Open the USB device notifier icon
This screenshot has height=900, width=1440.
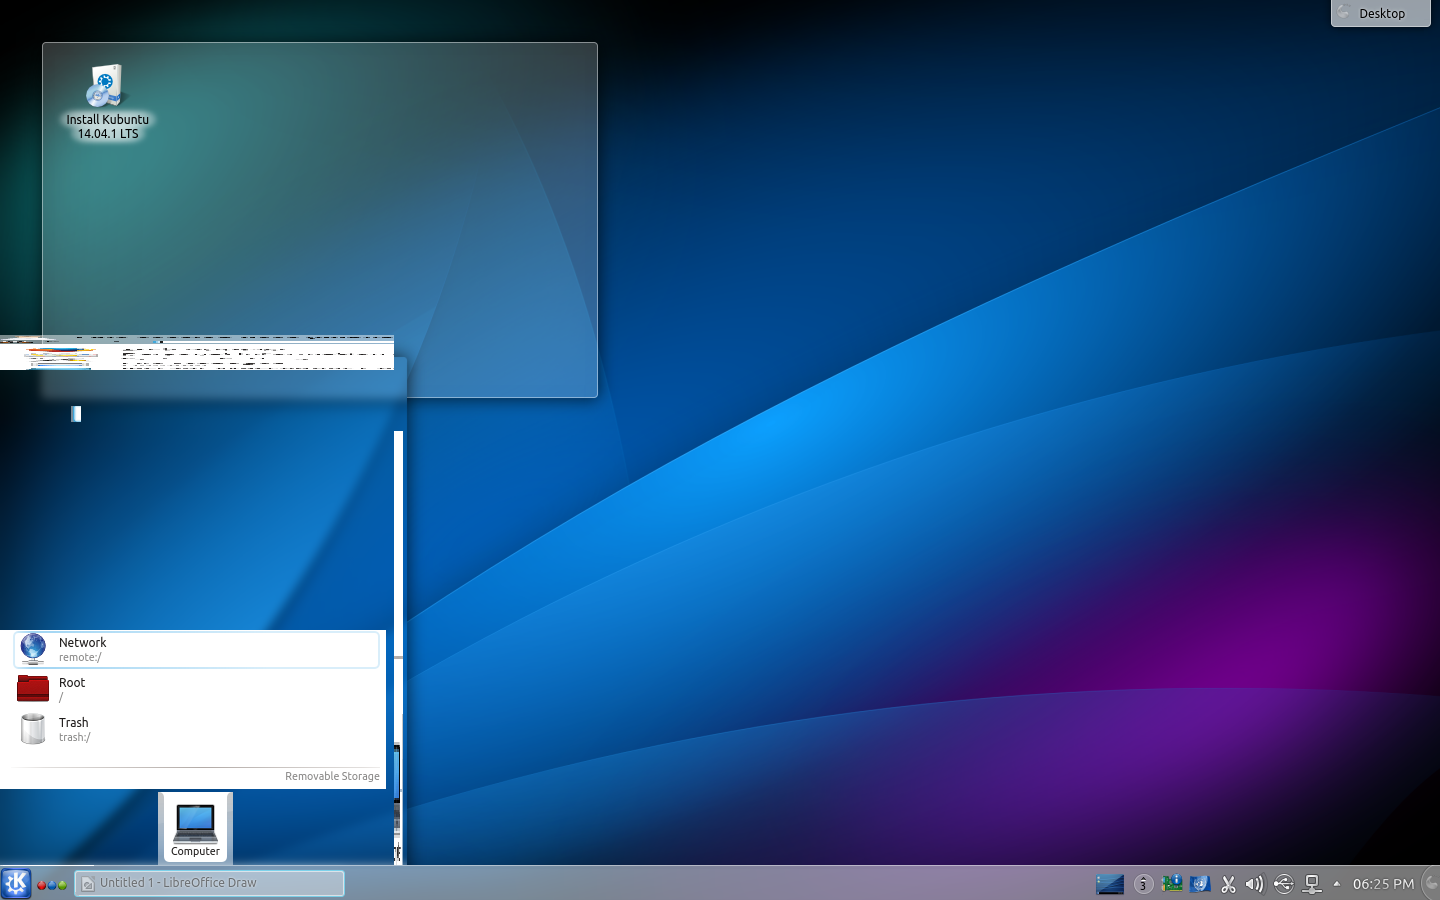(x=1283, y=884)
